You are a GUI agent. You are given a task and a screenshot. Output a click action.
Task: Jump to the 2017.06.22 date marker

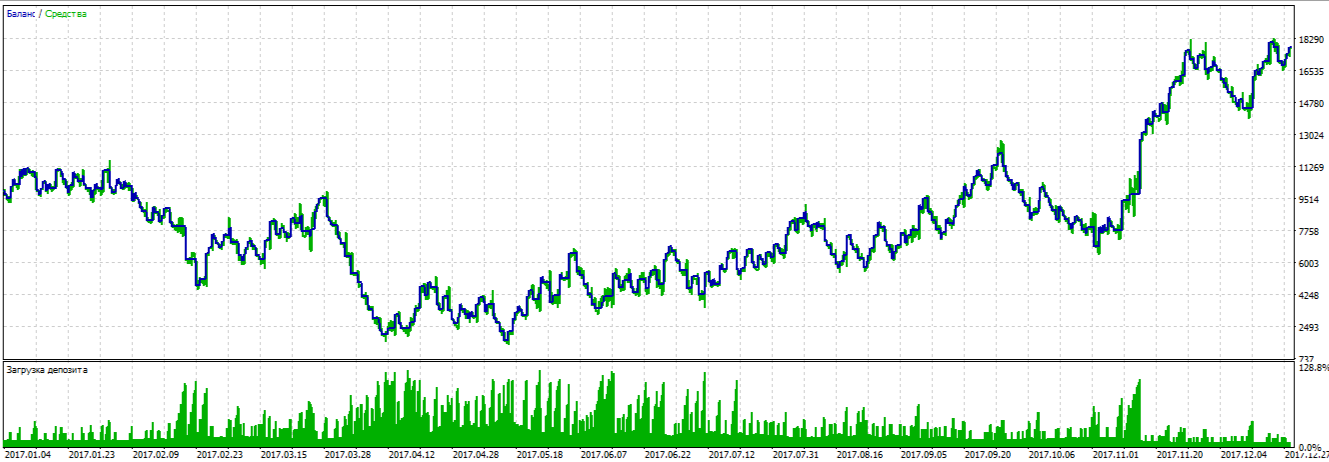[x=668, y=454]
